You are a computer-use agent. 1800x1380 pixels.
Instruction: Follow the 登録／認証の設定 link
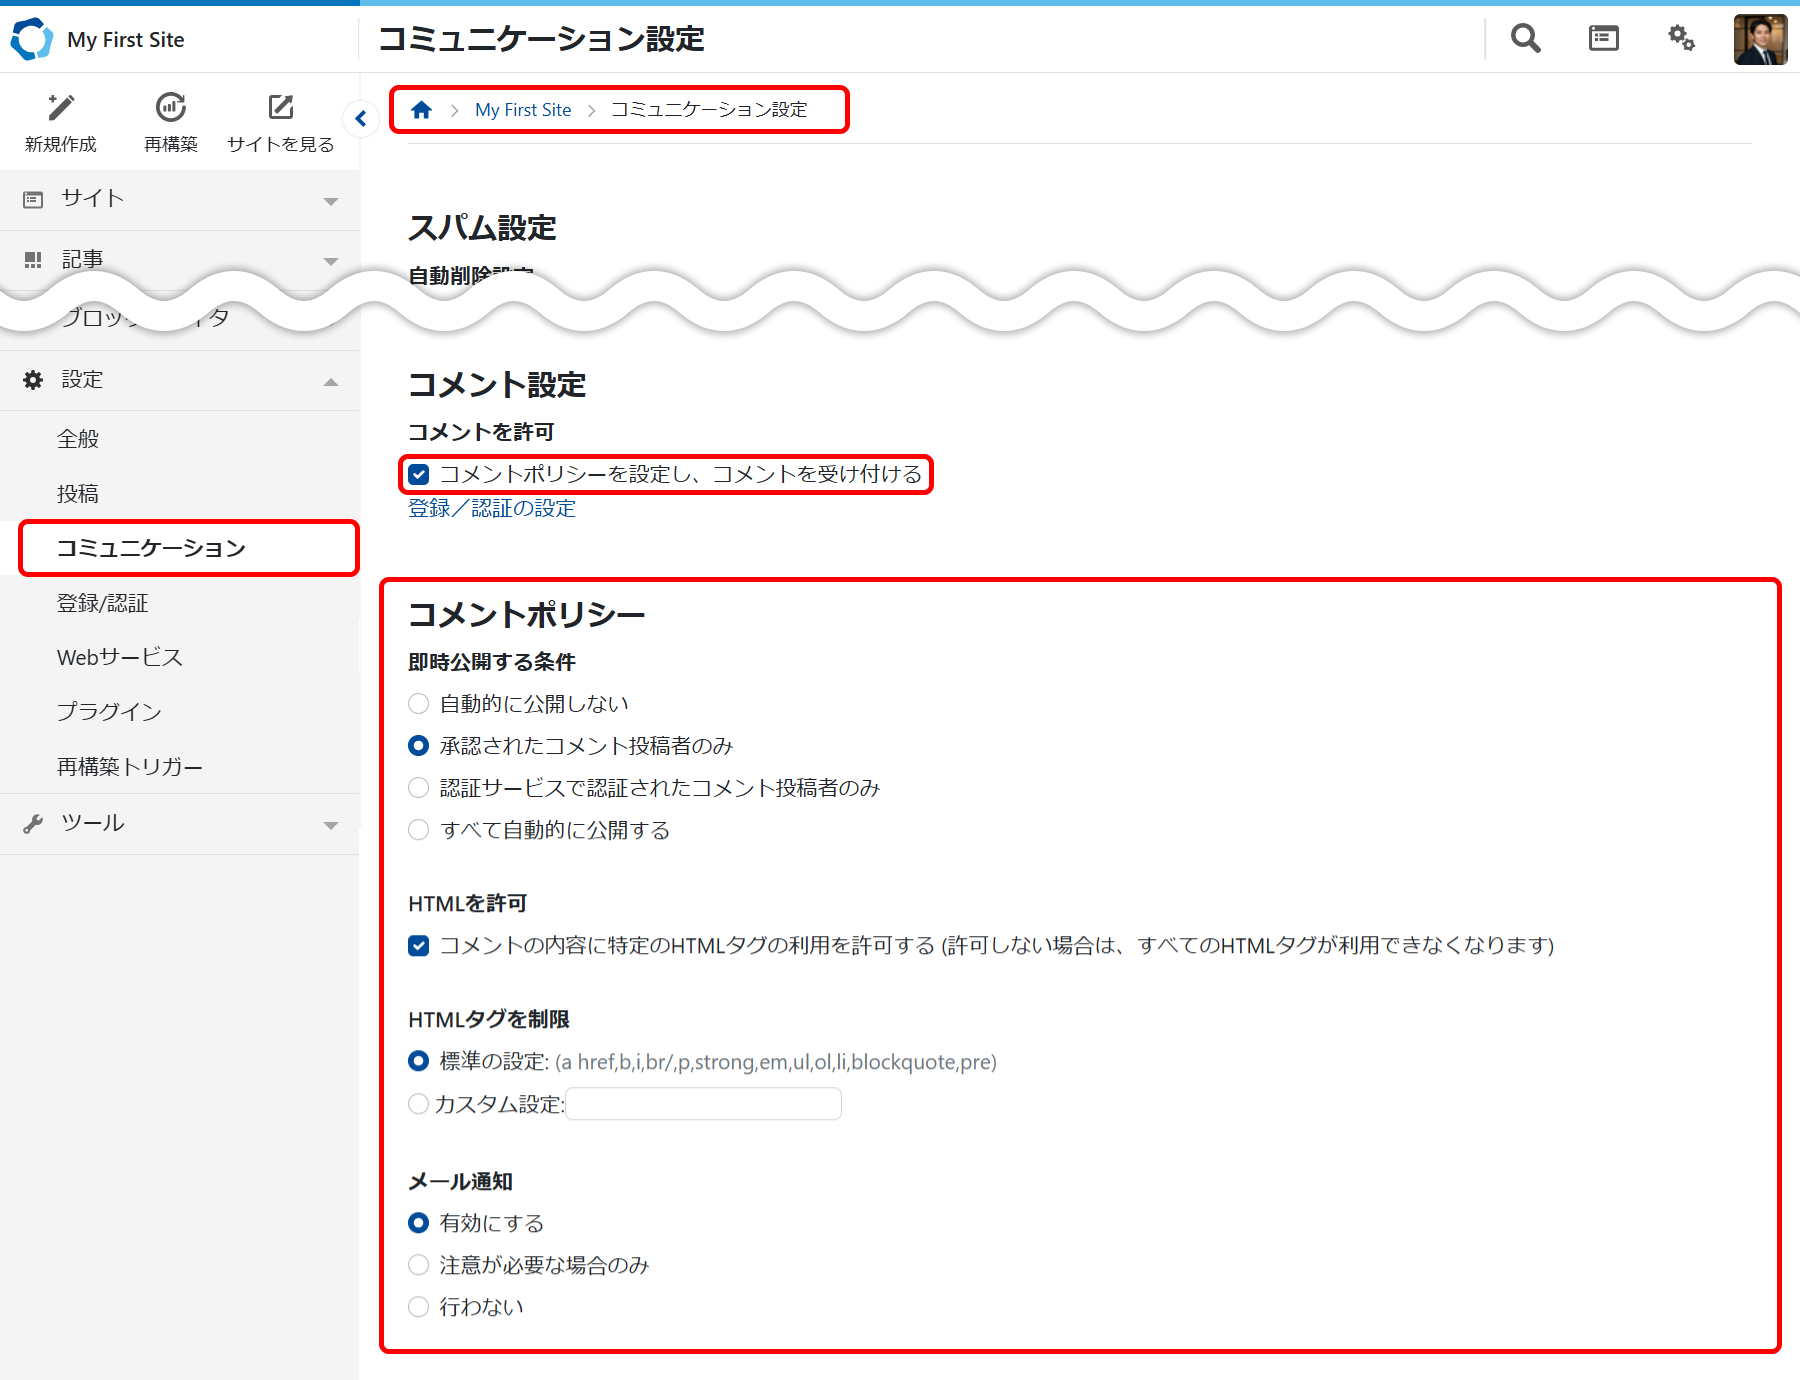[x=492, y=509]
